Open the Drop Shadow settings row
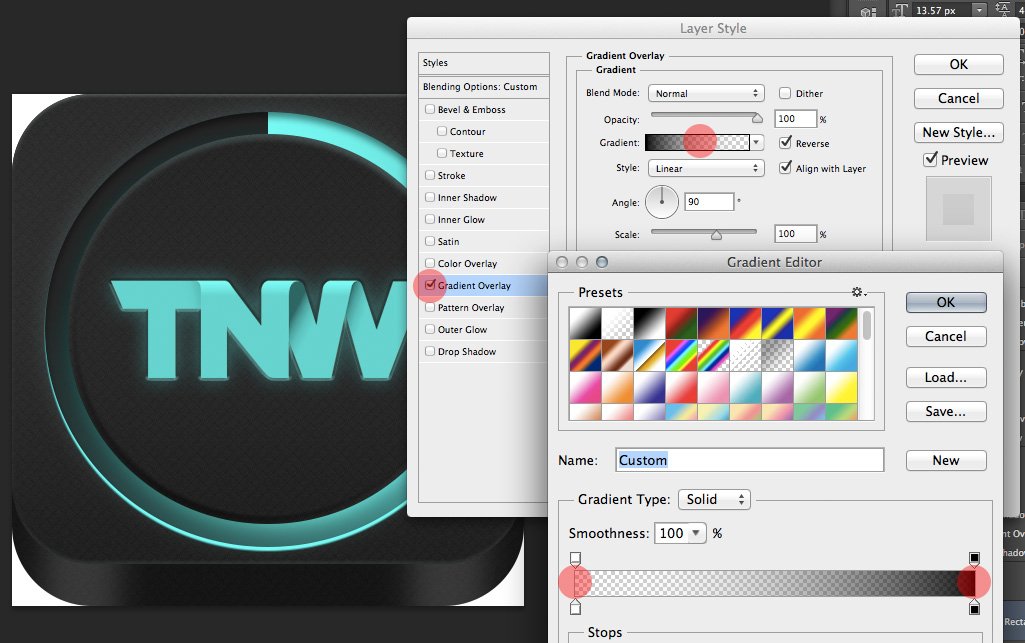 coord(484,351)
